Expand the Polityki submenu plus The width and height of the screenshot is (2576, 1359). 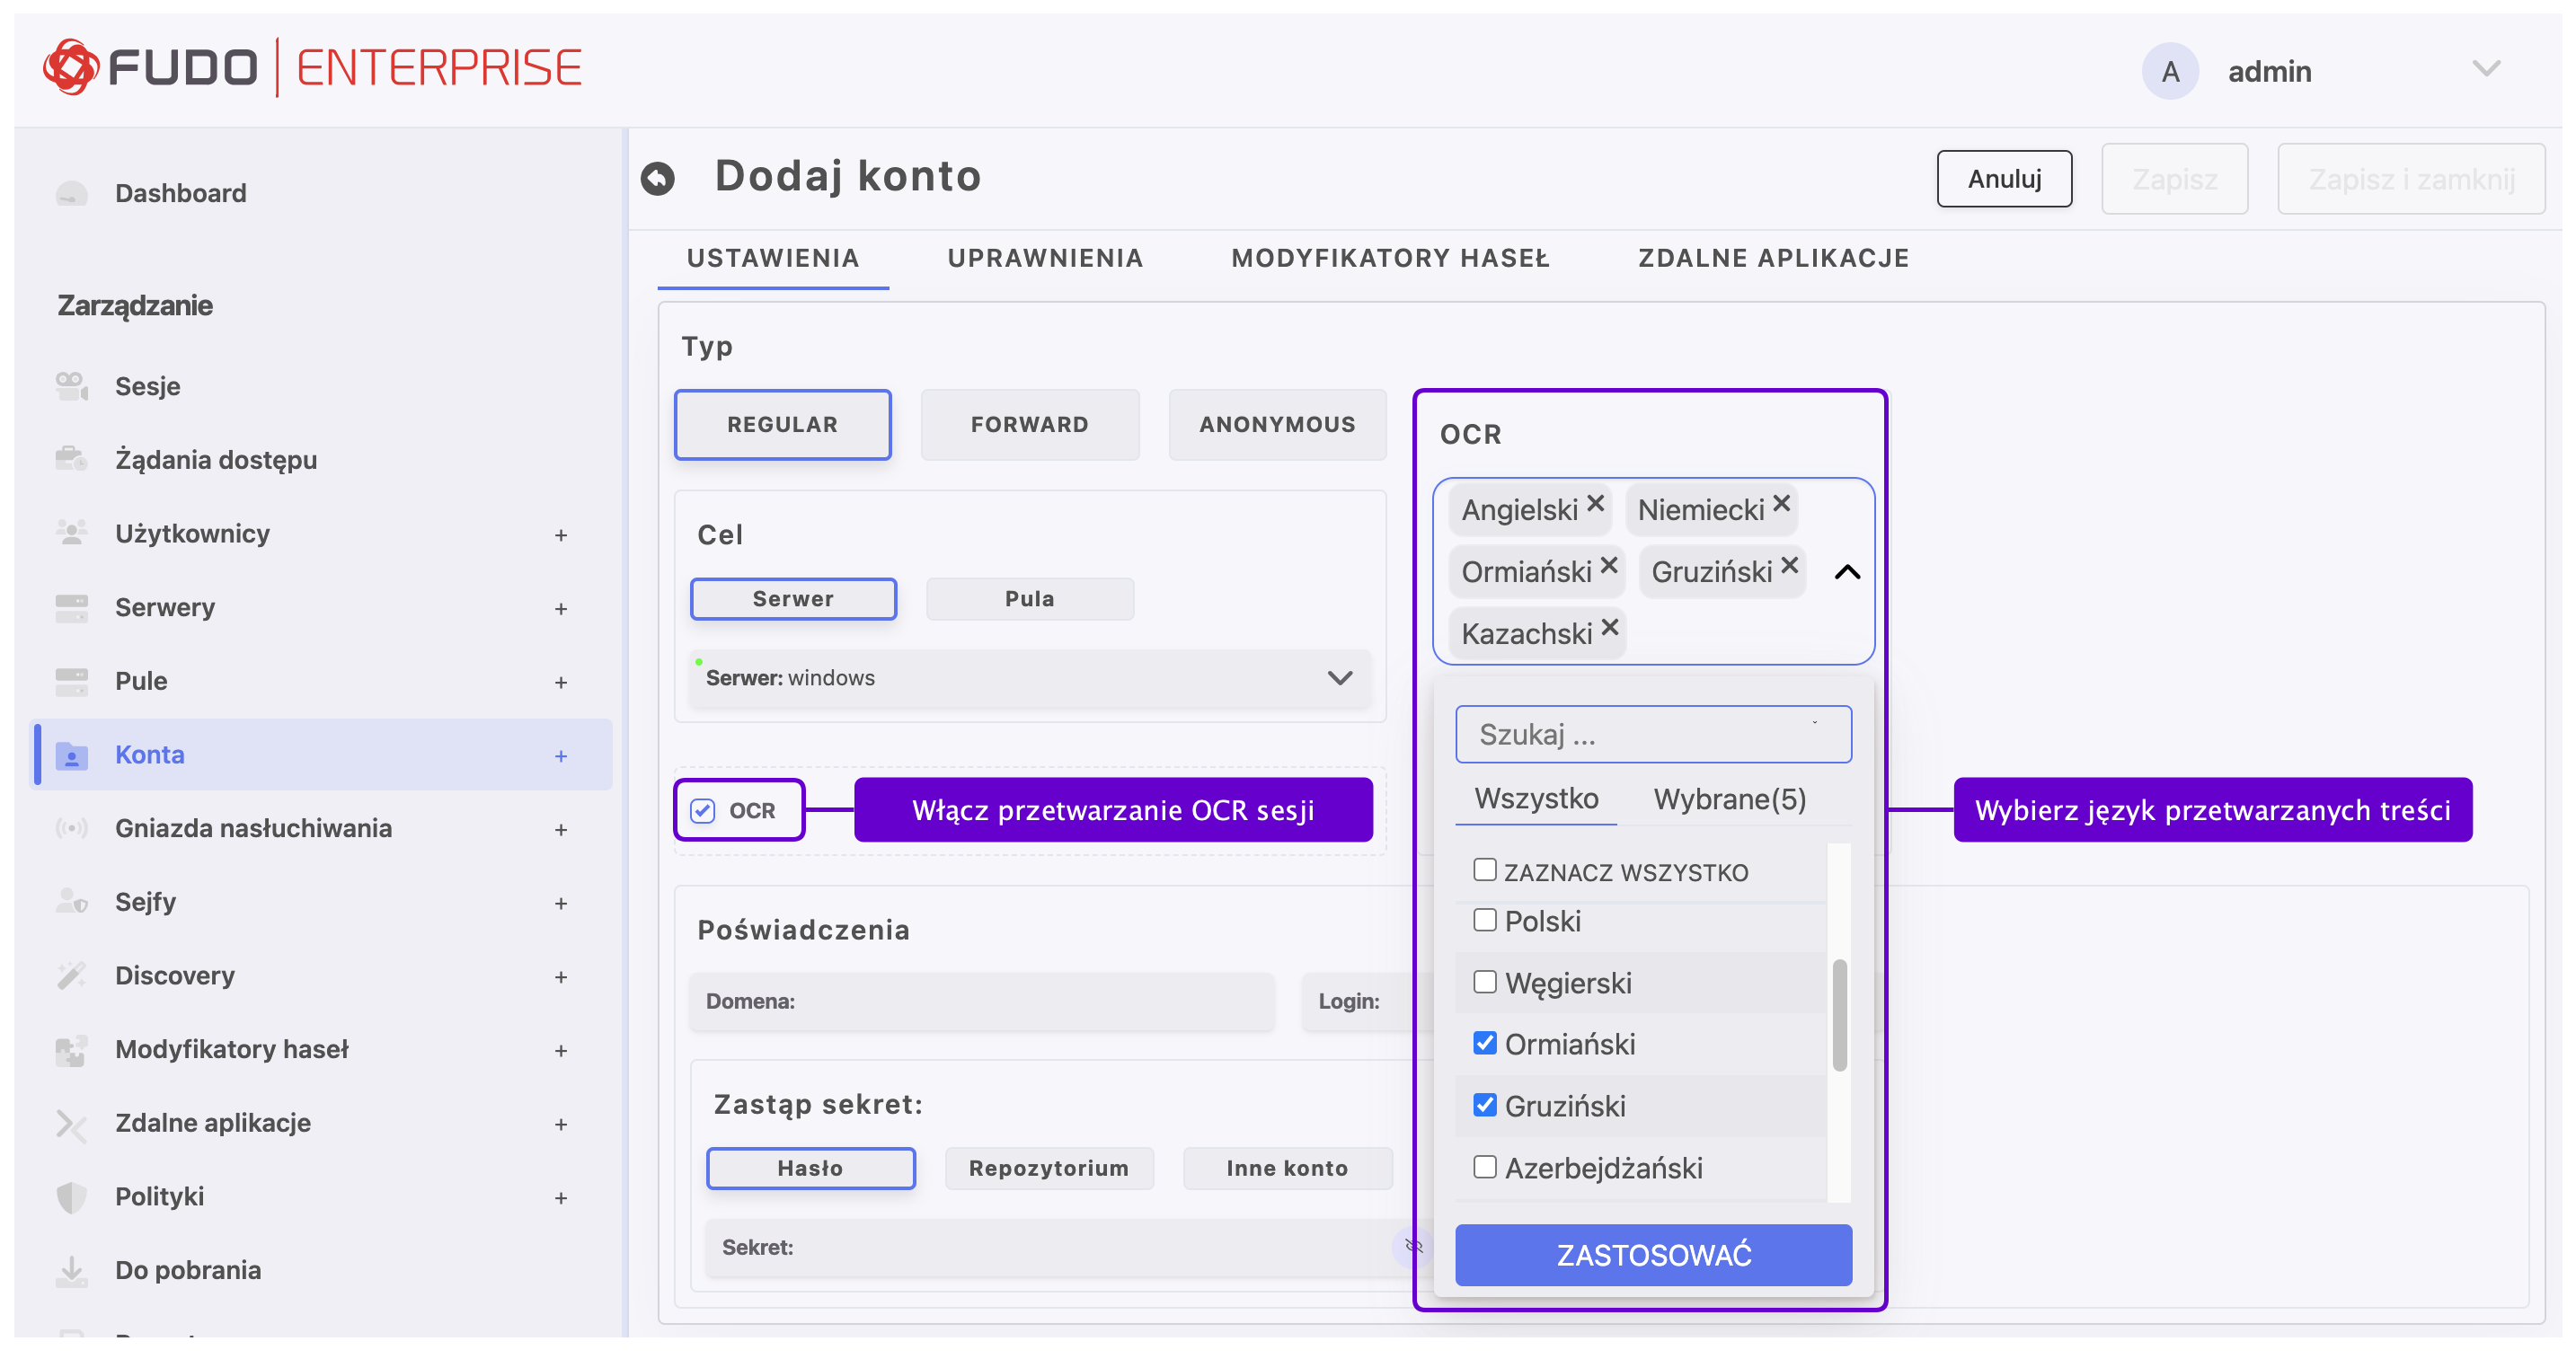561,1198
